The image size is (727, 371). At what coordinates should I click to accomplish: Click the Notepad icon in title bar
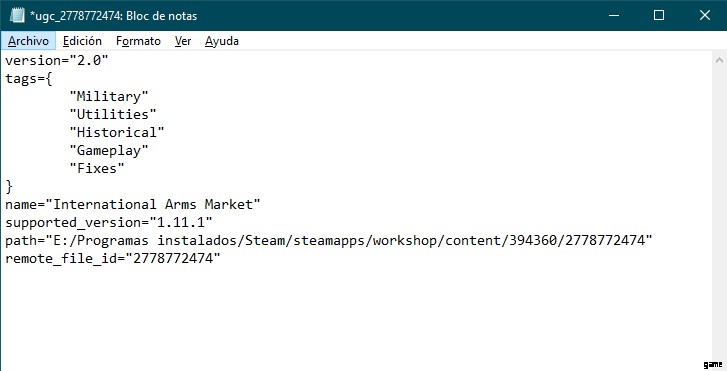[17, 15]
